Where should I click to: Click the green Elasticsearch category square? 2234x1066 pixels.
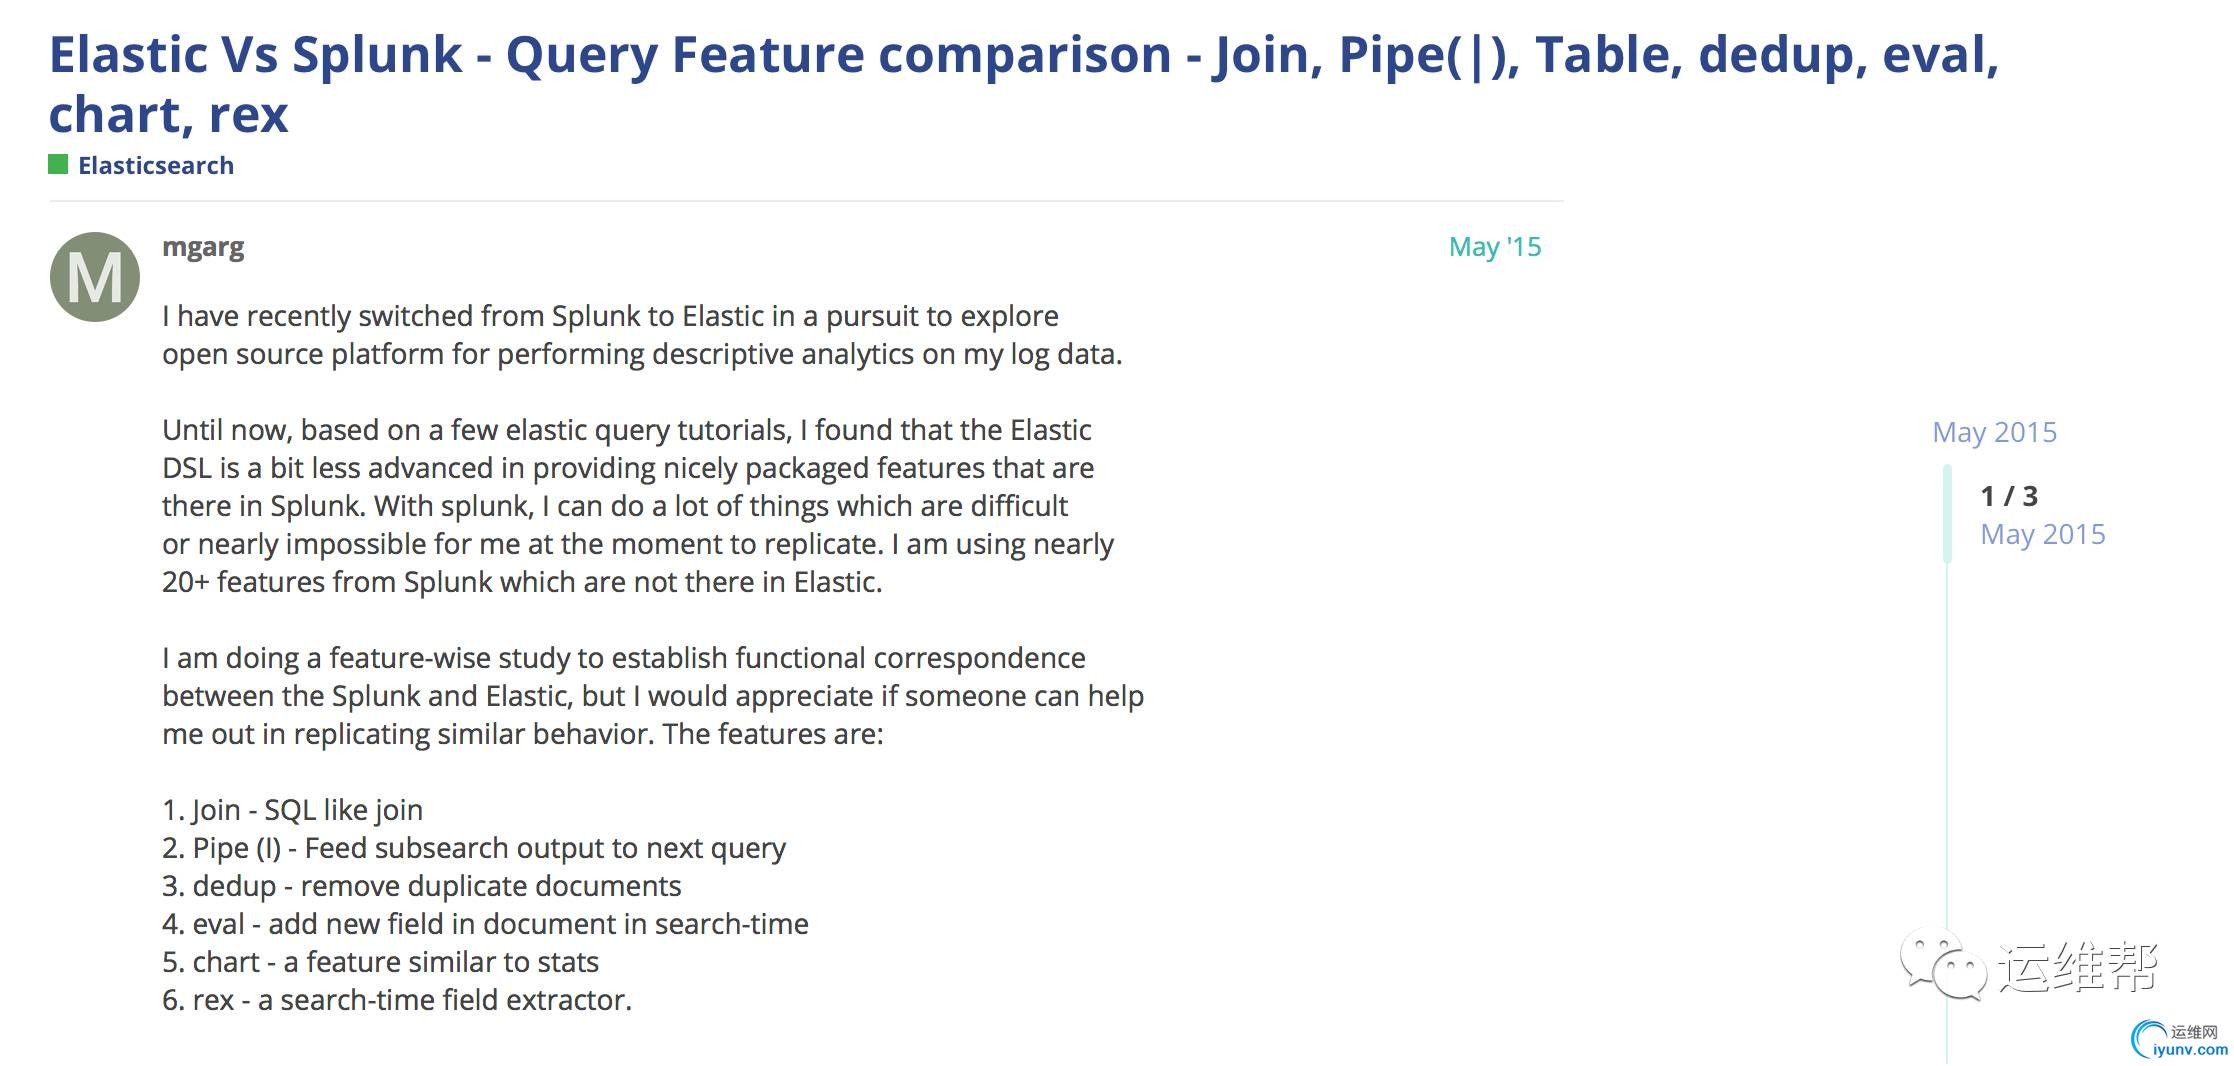pyautogui.click(x=58, y=164)
